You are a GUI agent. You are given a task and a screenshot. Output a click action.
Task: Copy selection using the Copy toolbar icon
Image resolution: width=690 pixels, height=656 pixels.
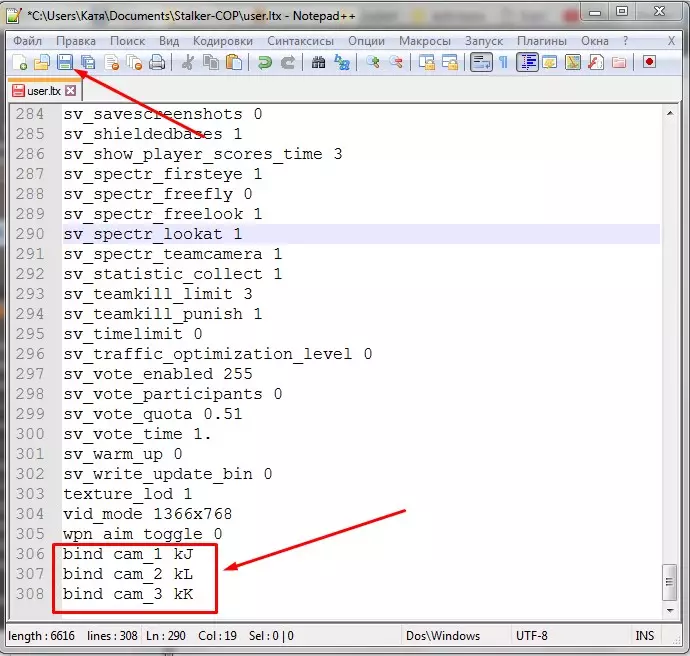click(211, 62)
